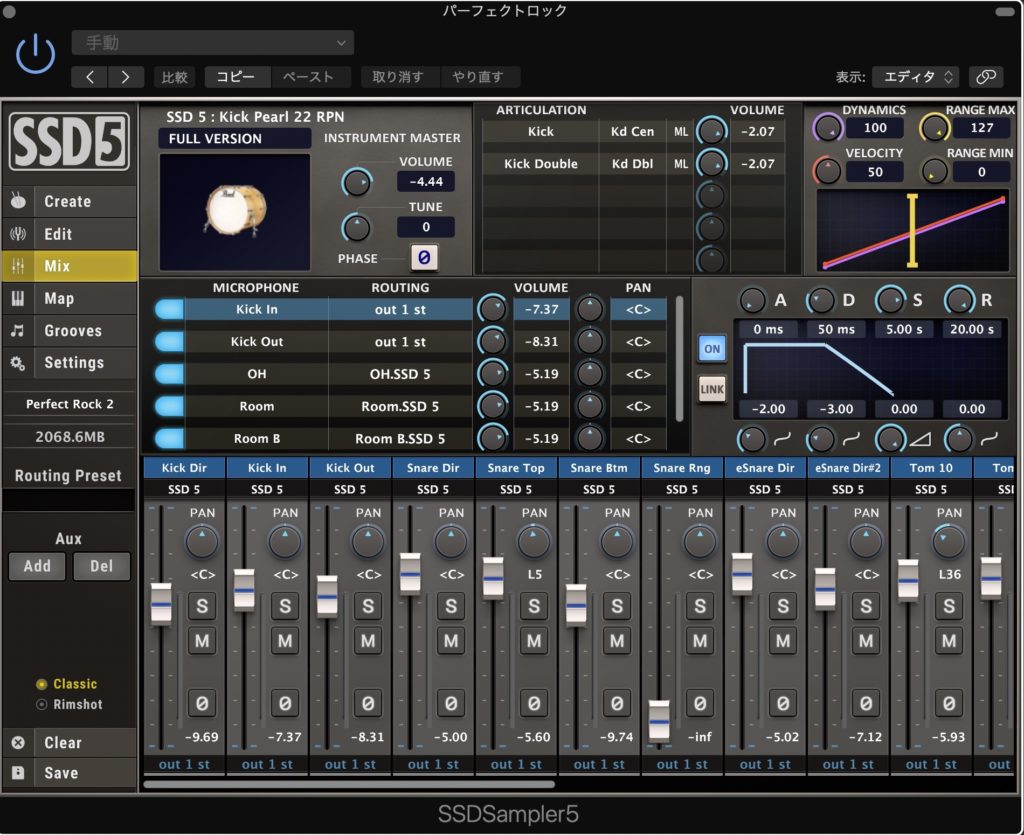The height and width of the screenshot is (835, 1024).
Task: Toggle the envelope ON button
Action: (x=713, y=348)
